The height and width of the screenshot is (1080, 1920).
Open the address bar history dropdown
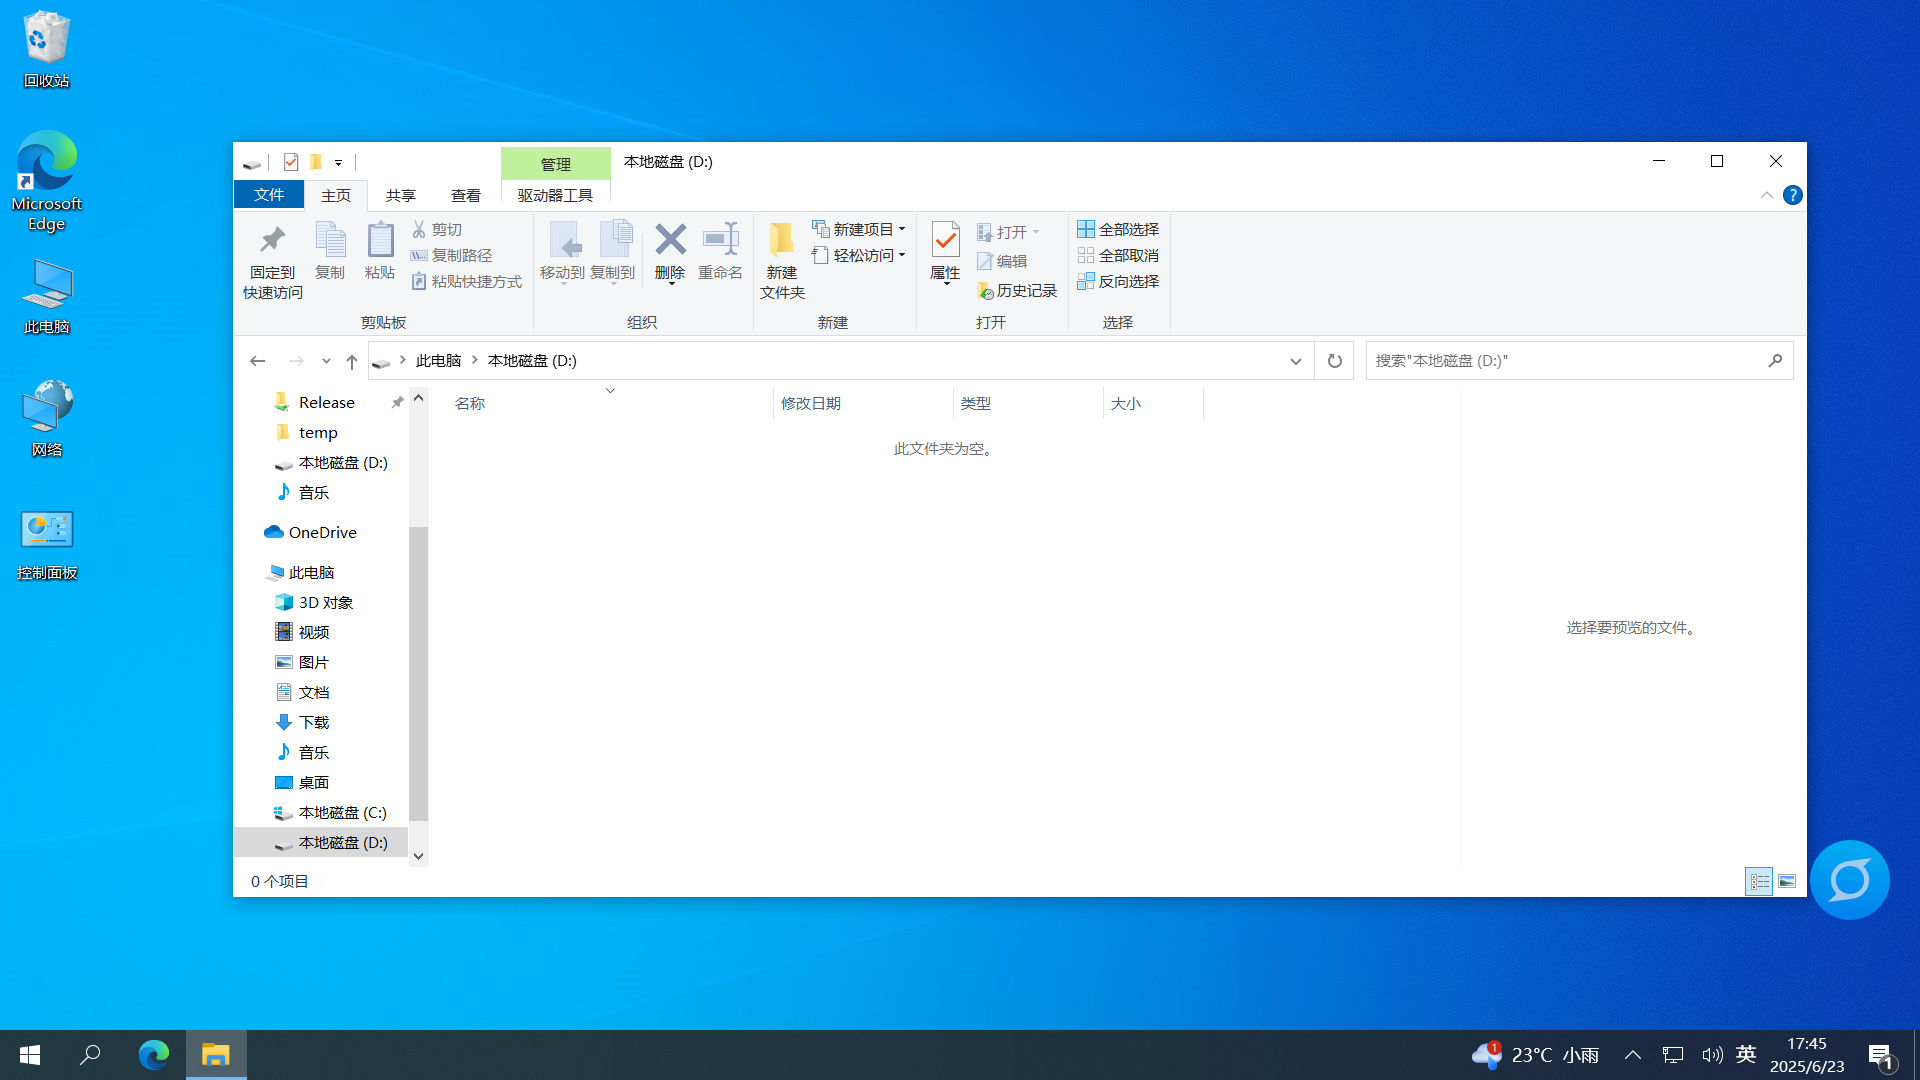click(x=1295, y=361)
